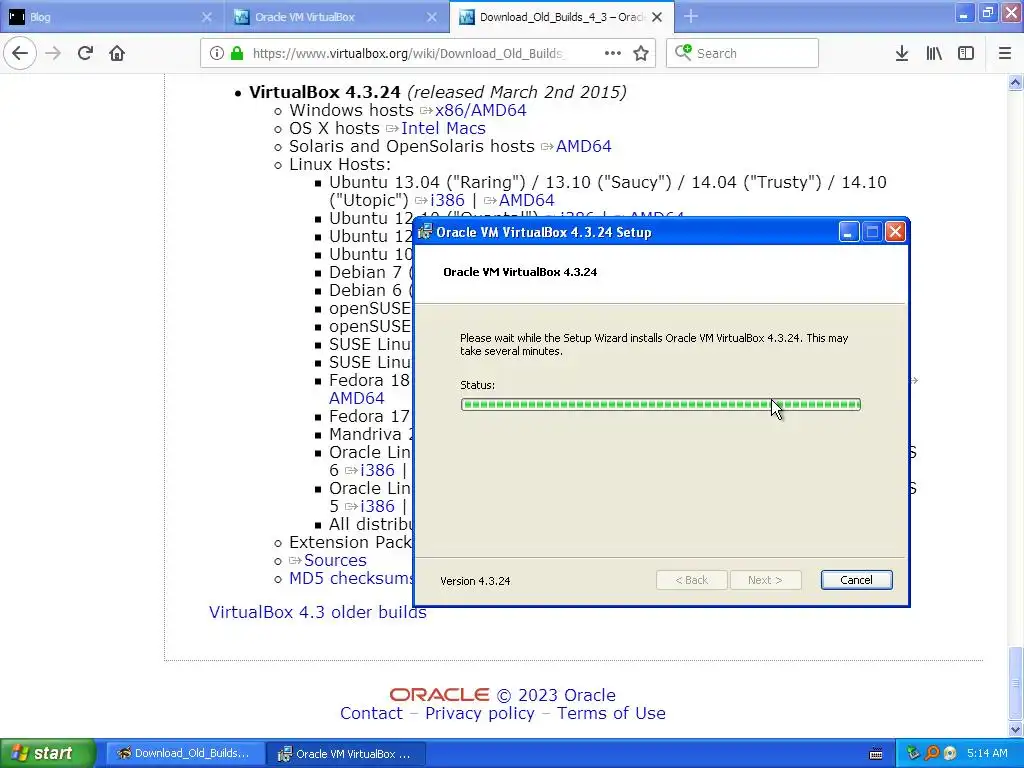Toggle the sidebar view icon
This screenshot has height=768, width=1024.
(966, 53)
